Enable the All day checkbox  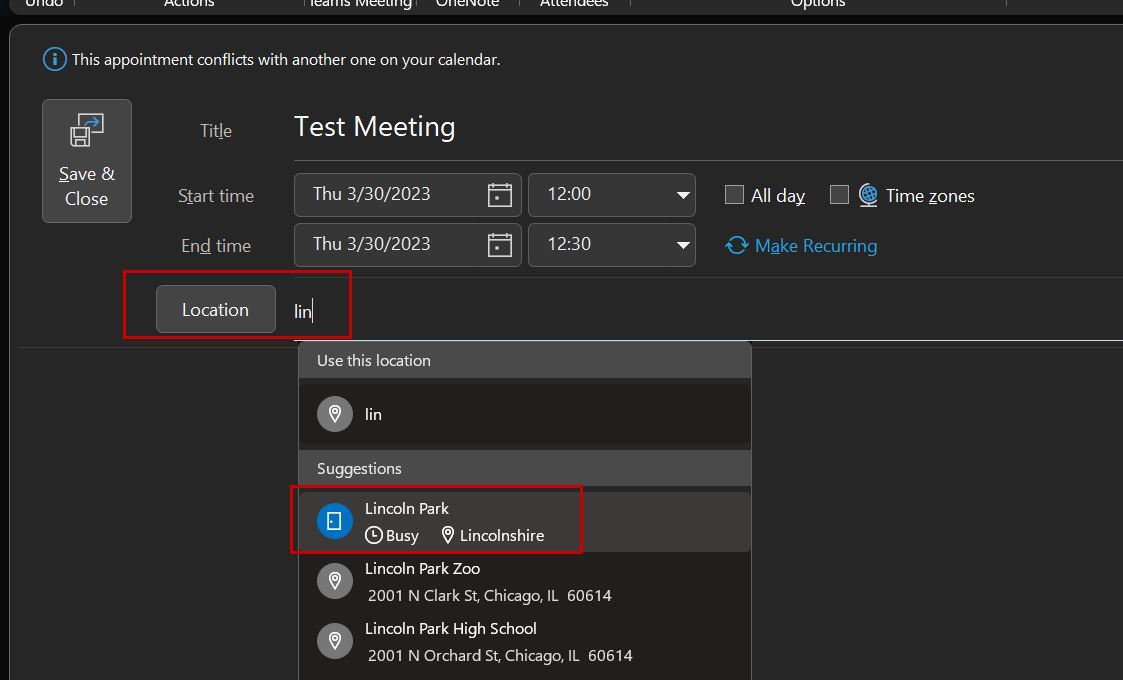coord(734,195)
